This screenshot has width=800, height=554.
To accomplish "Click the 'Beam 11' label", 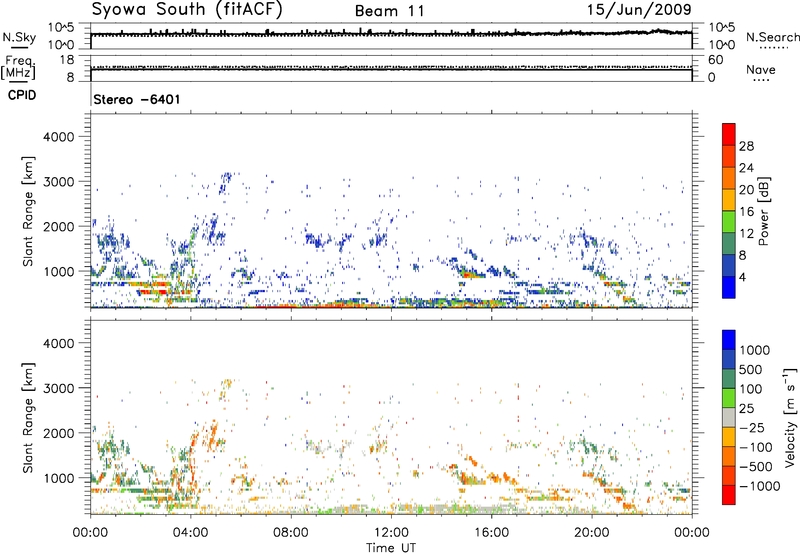I will click(390, 11).
